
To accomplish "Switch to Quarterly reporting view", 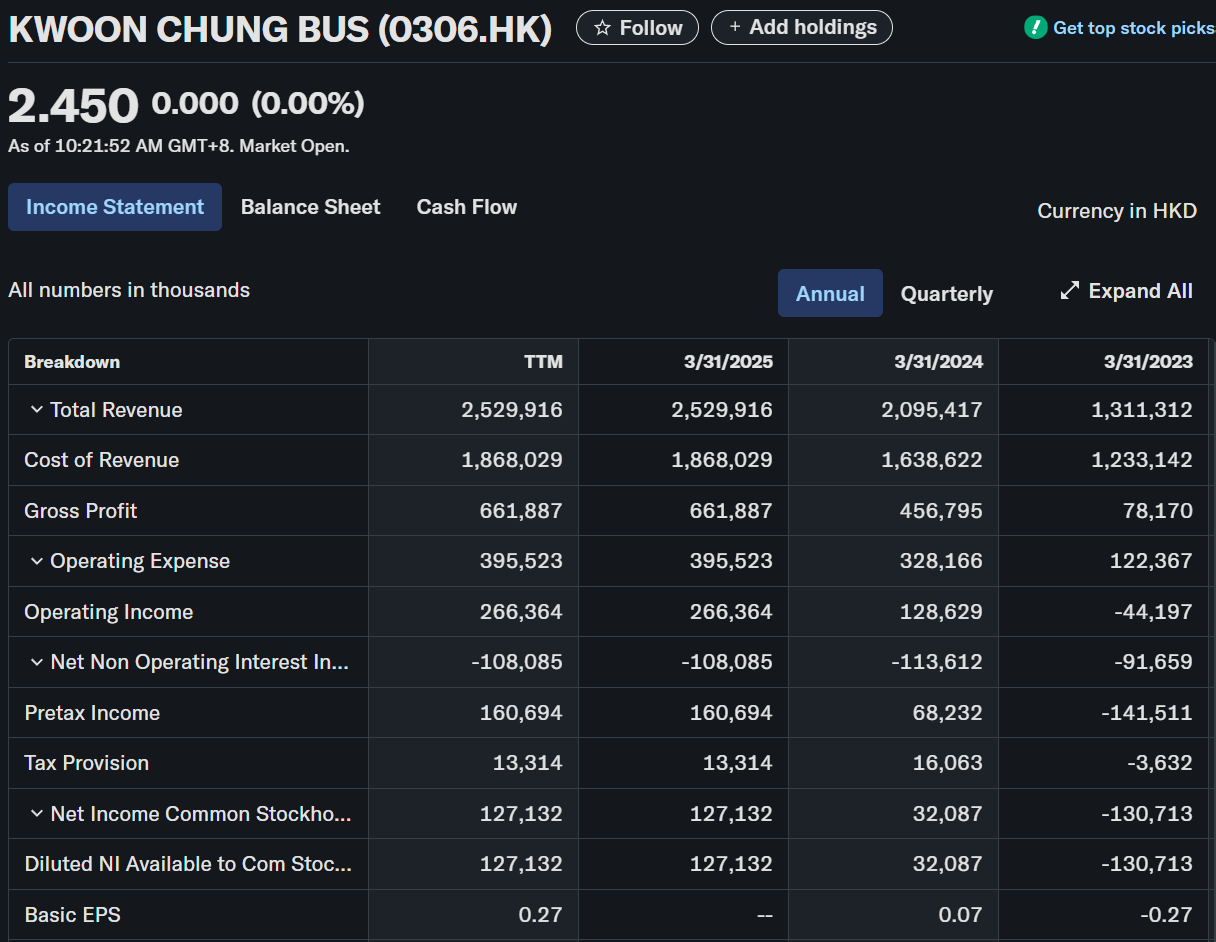I will point(946,294).
